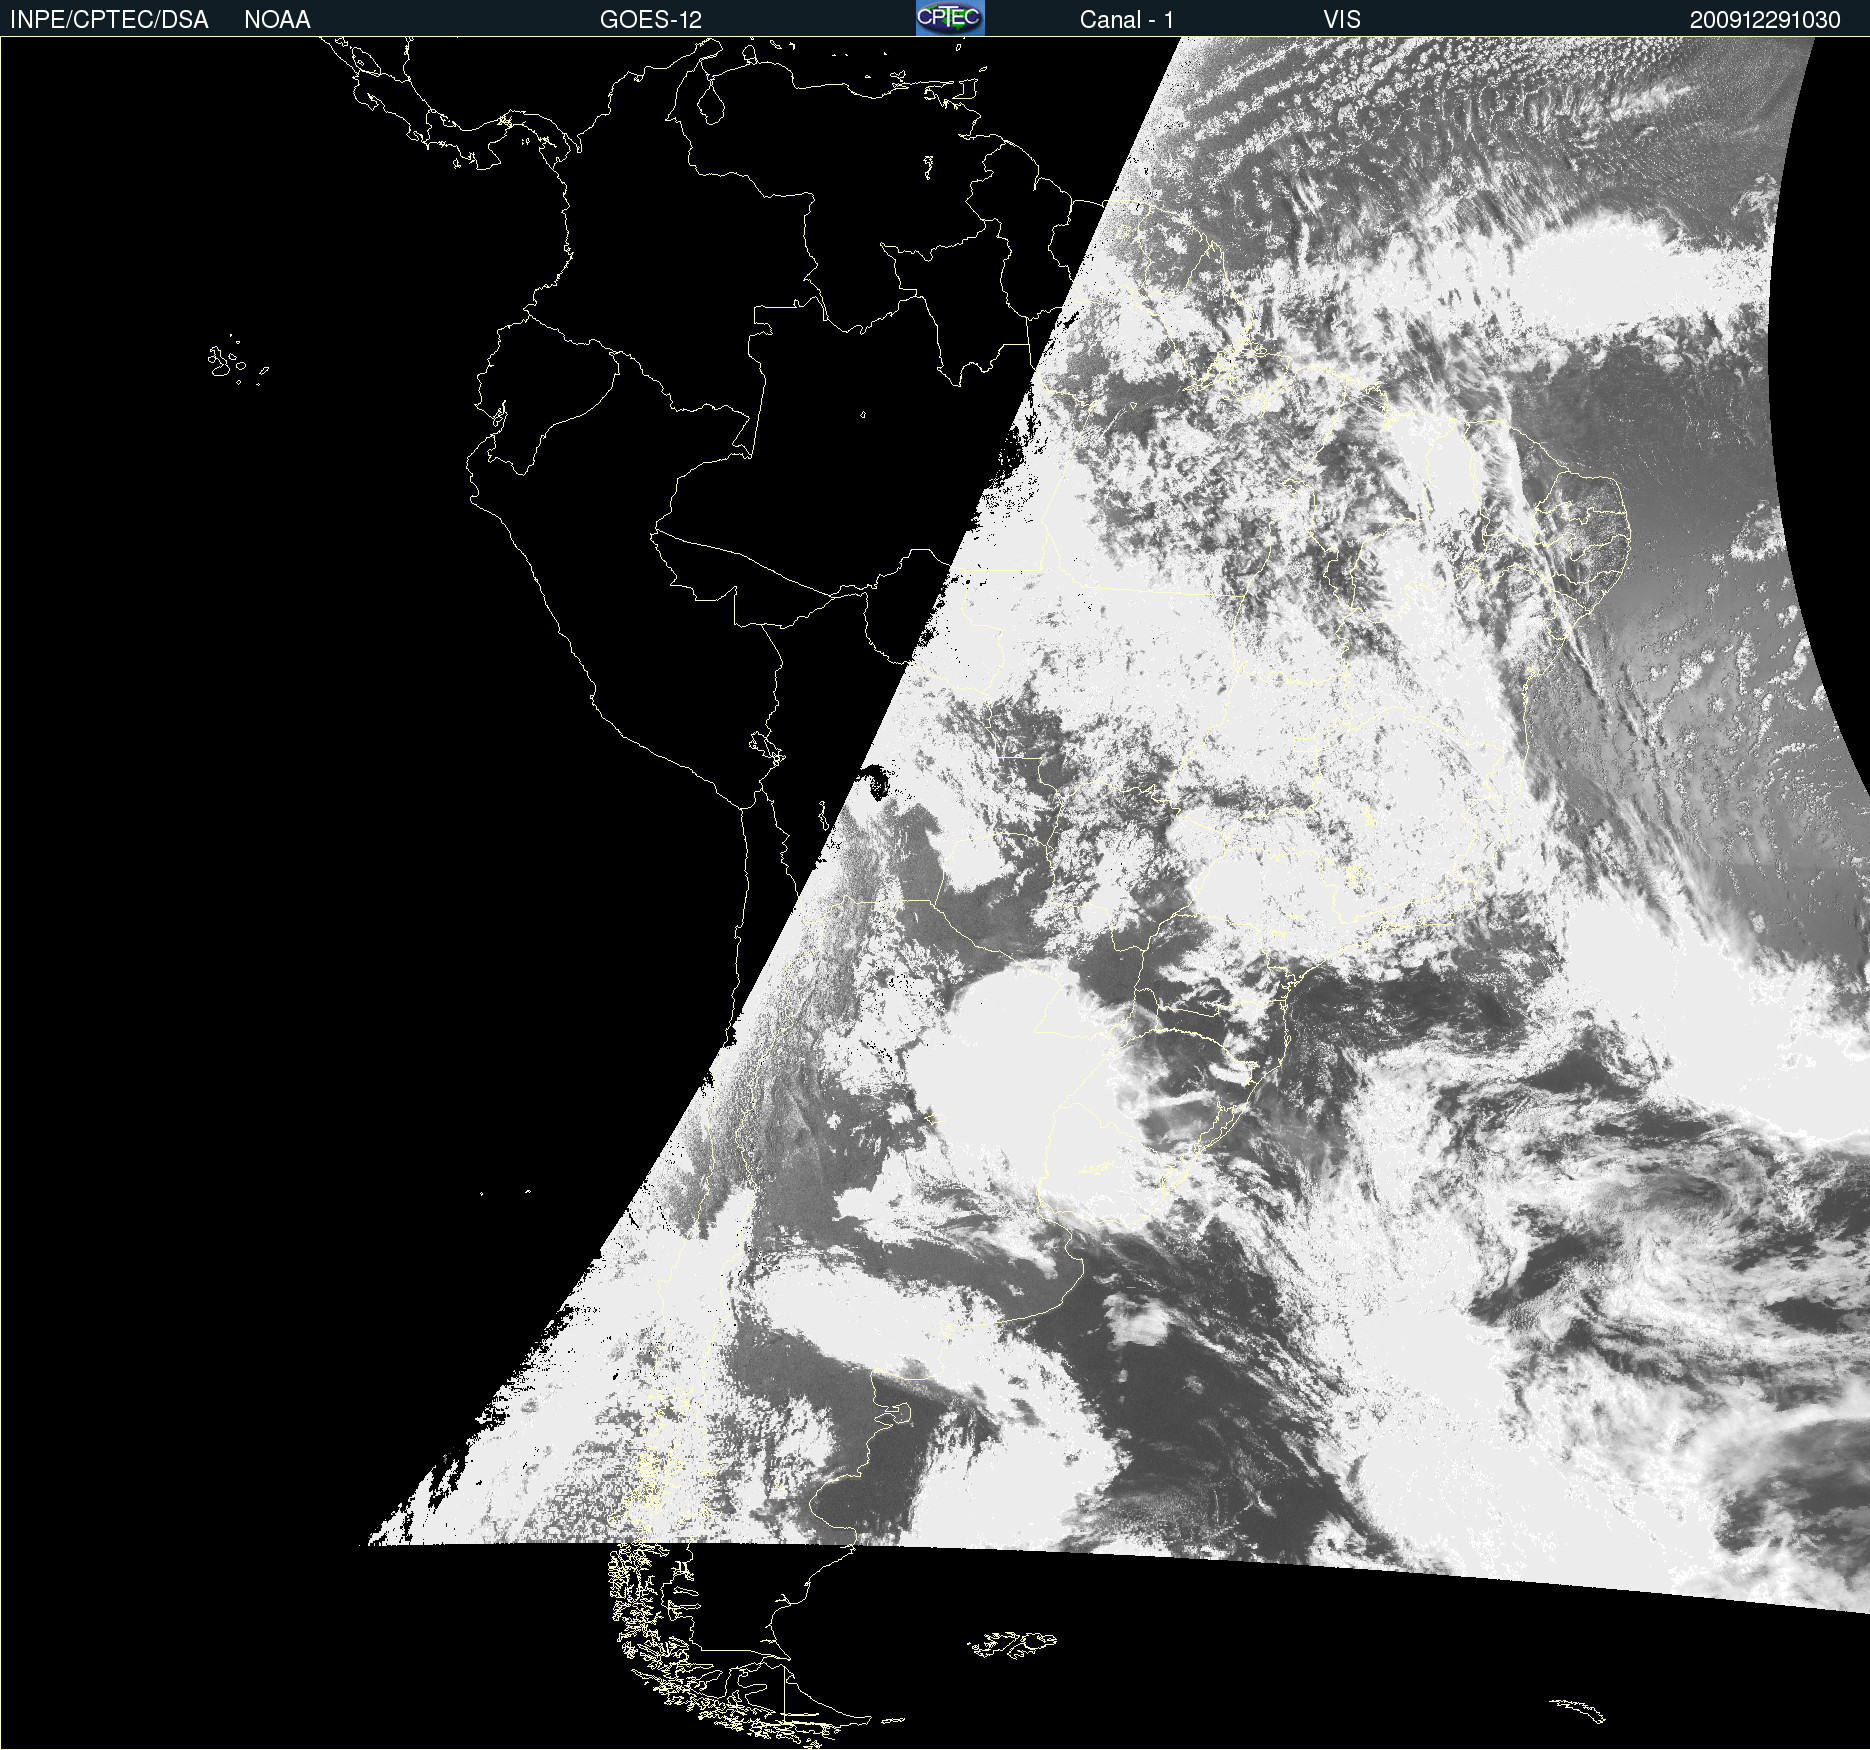Click the 200912291030 timestamp

coord(1765,20)
